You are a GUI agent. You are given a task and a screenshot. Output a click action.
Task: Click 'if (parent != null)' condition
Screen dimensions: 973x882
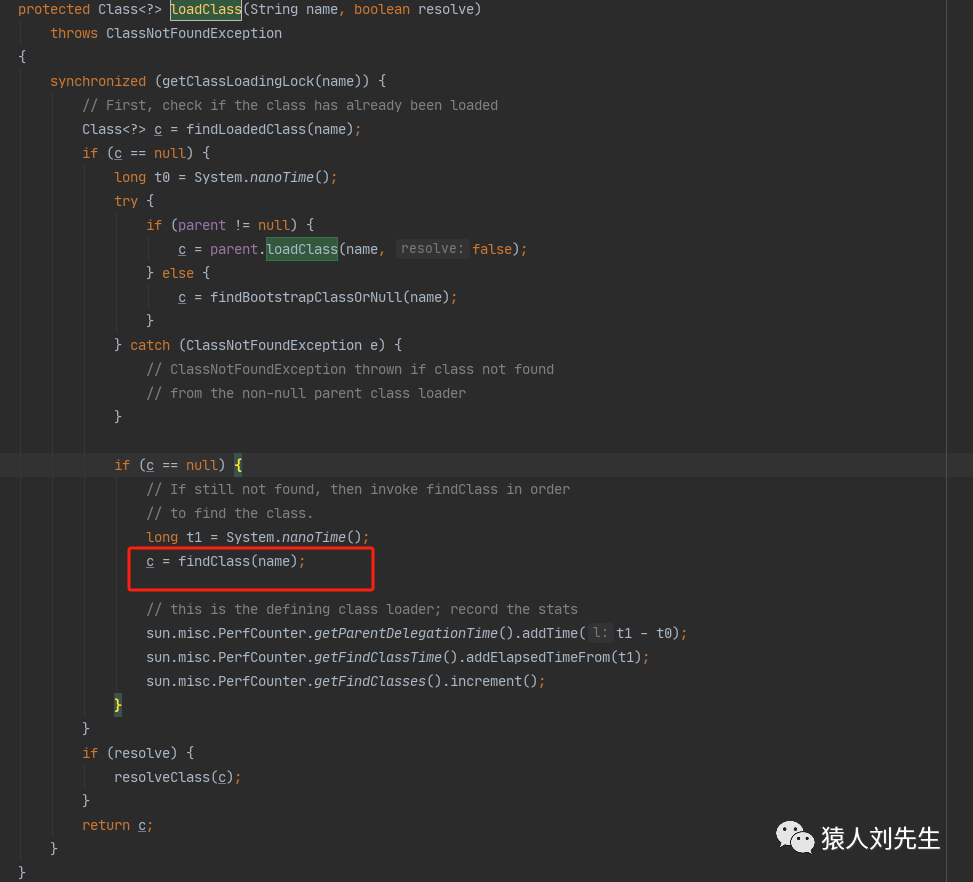click(x=222, y=225)
